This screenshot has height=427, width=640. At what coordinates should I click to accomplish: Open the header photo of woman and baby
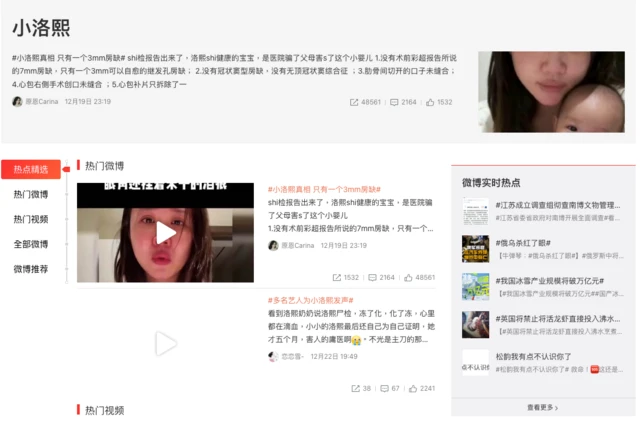(x=551, y=92)
